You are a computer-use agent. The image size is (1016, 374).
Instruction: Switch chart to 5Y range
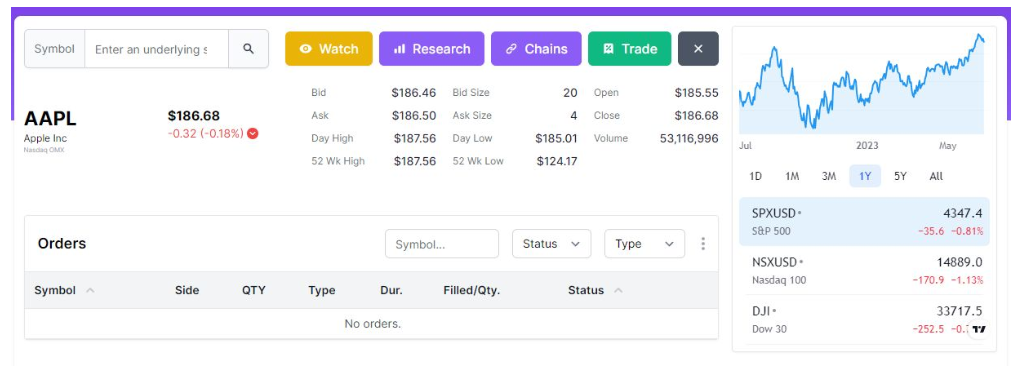(x=900, y=176)
